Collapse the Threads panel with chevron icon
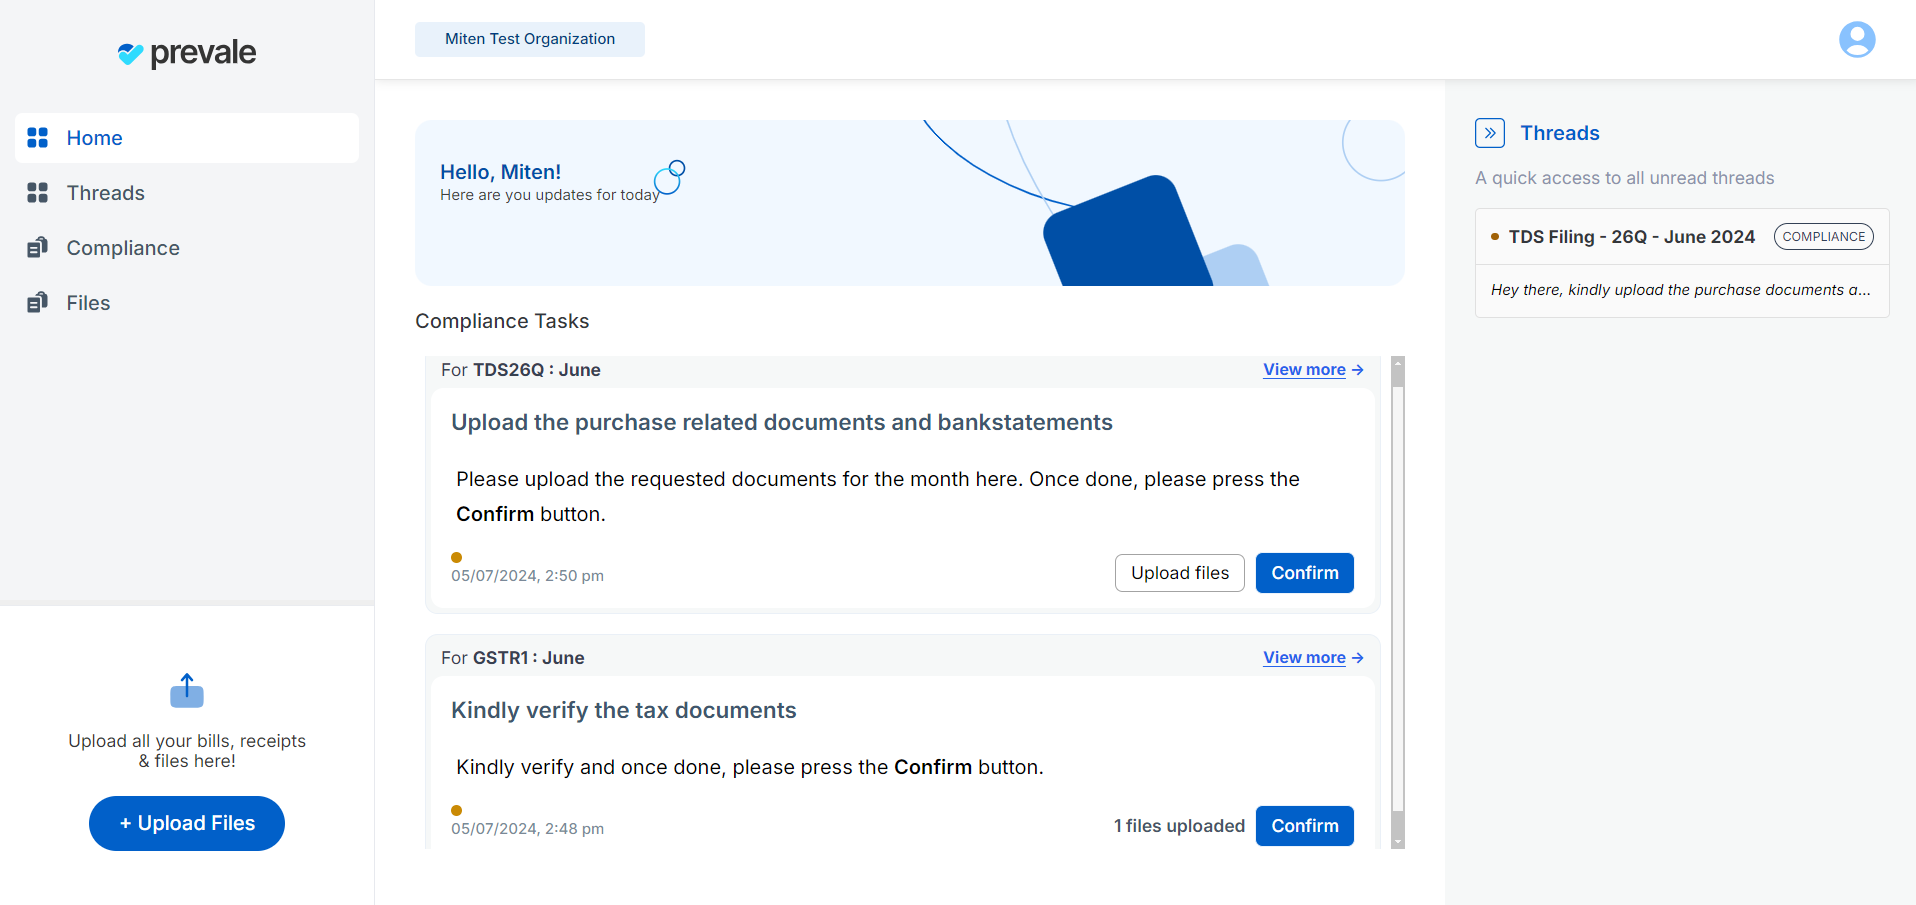Image resolution: width=1916 pixels, height=905 pixels. pyautogui.click(x=1489, y=133)
